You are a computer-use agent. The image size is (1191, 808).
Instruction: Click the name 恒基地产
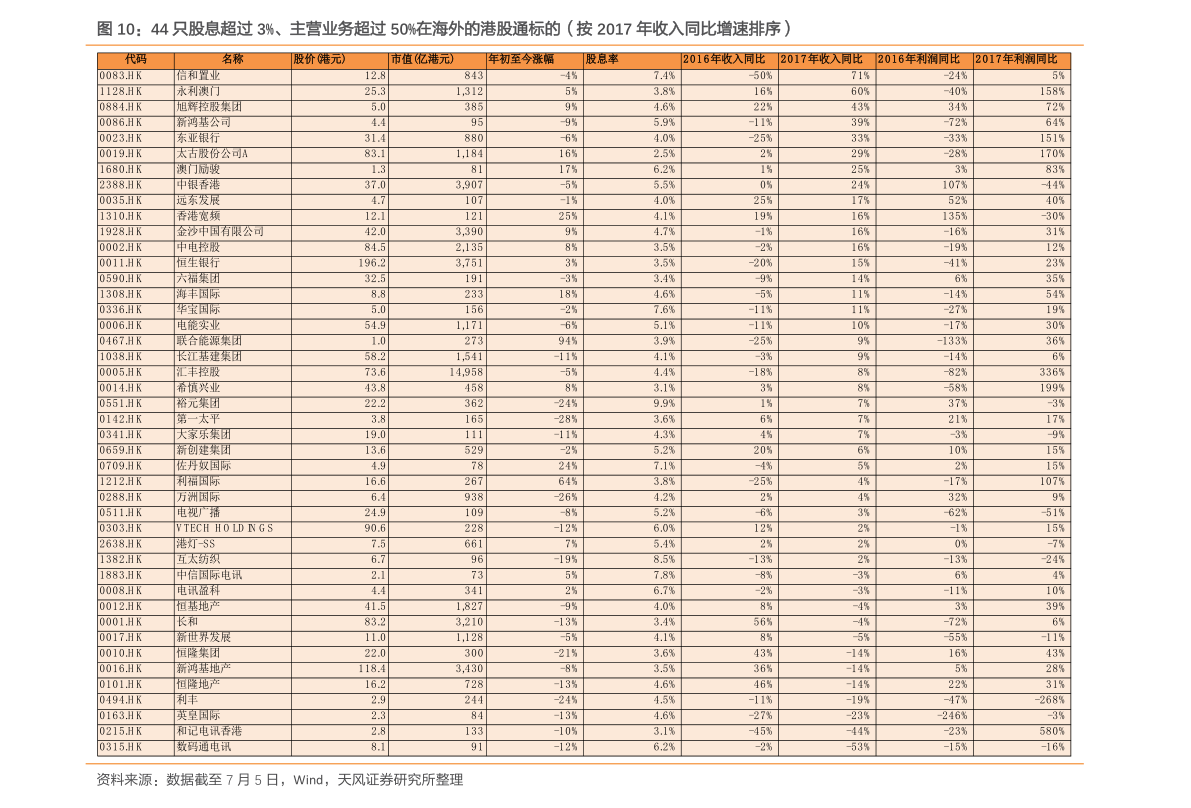point(198,606)
